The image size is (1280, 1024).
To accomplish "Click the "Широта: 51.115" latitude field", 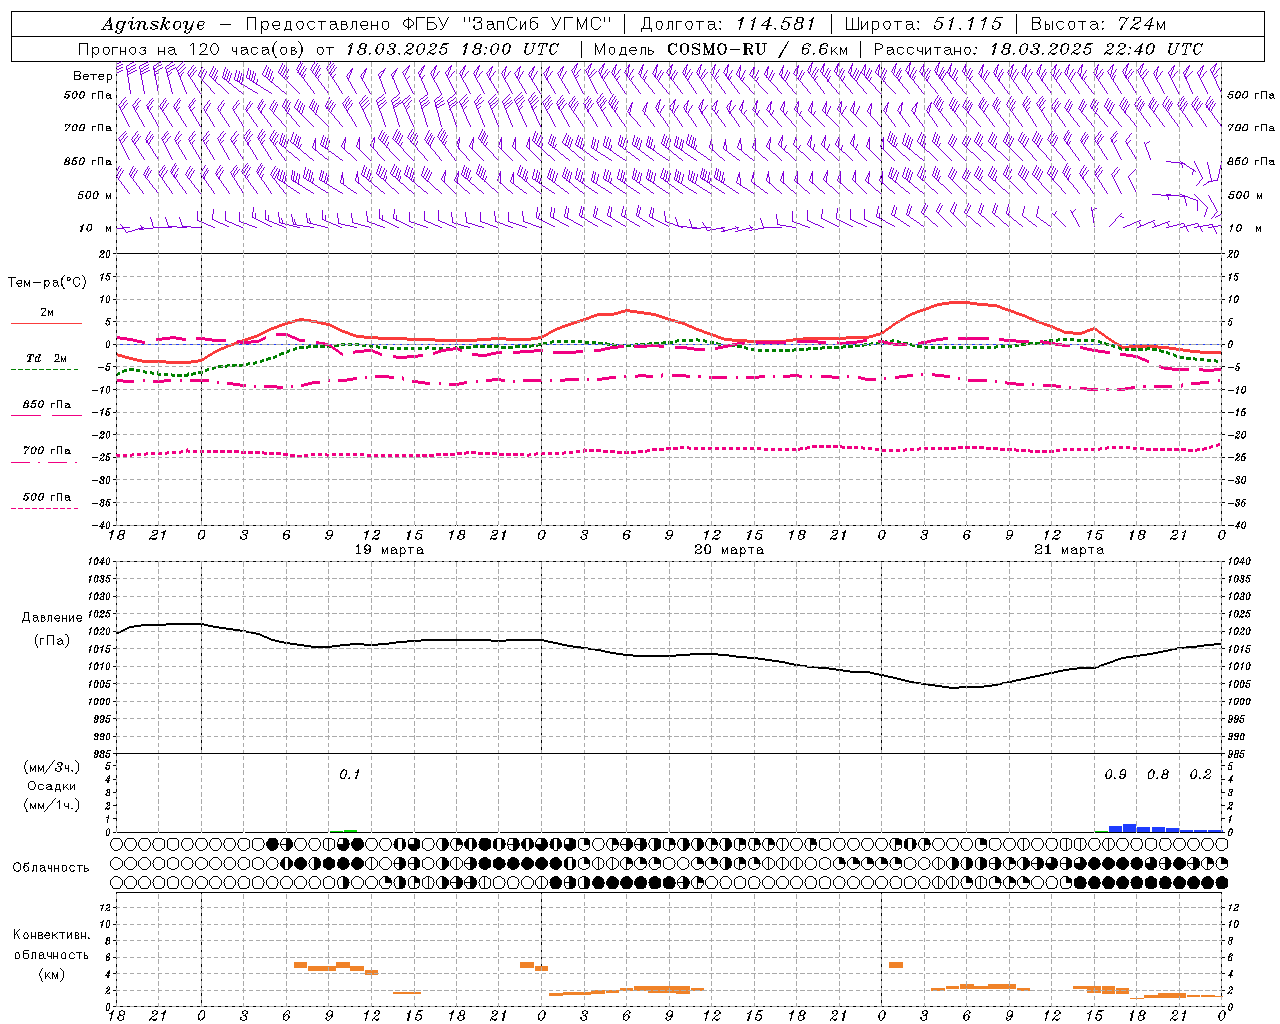I will point(923,24).
